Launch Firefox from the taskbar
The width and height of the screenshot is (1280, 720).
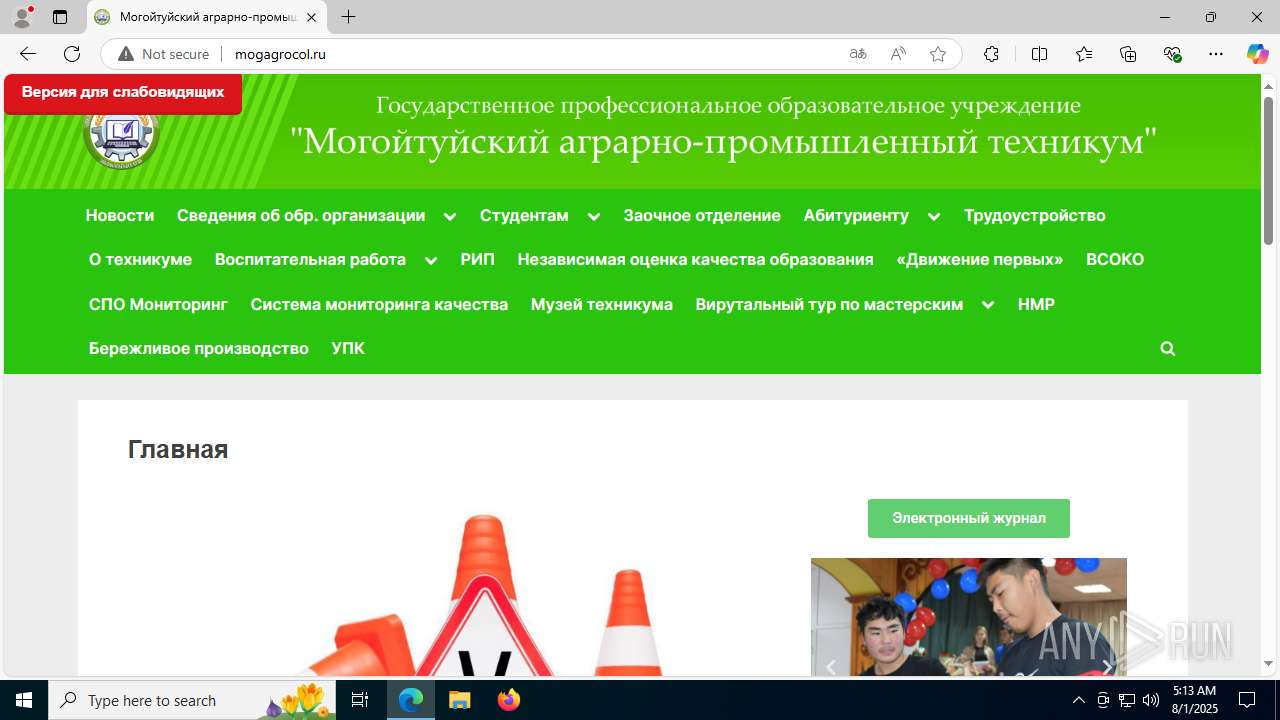click(509, 700)
